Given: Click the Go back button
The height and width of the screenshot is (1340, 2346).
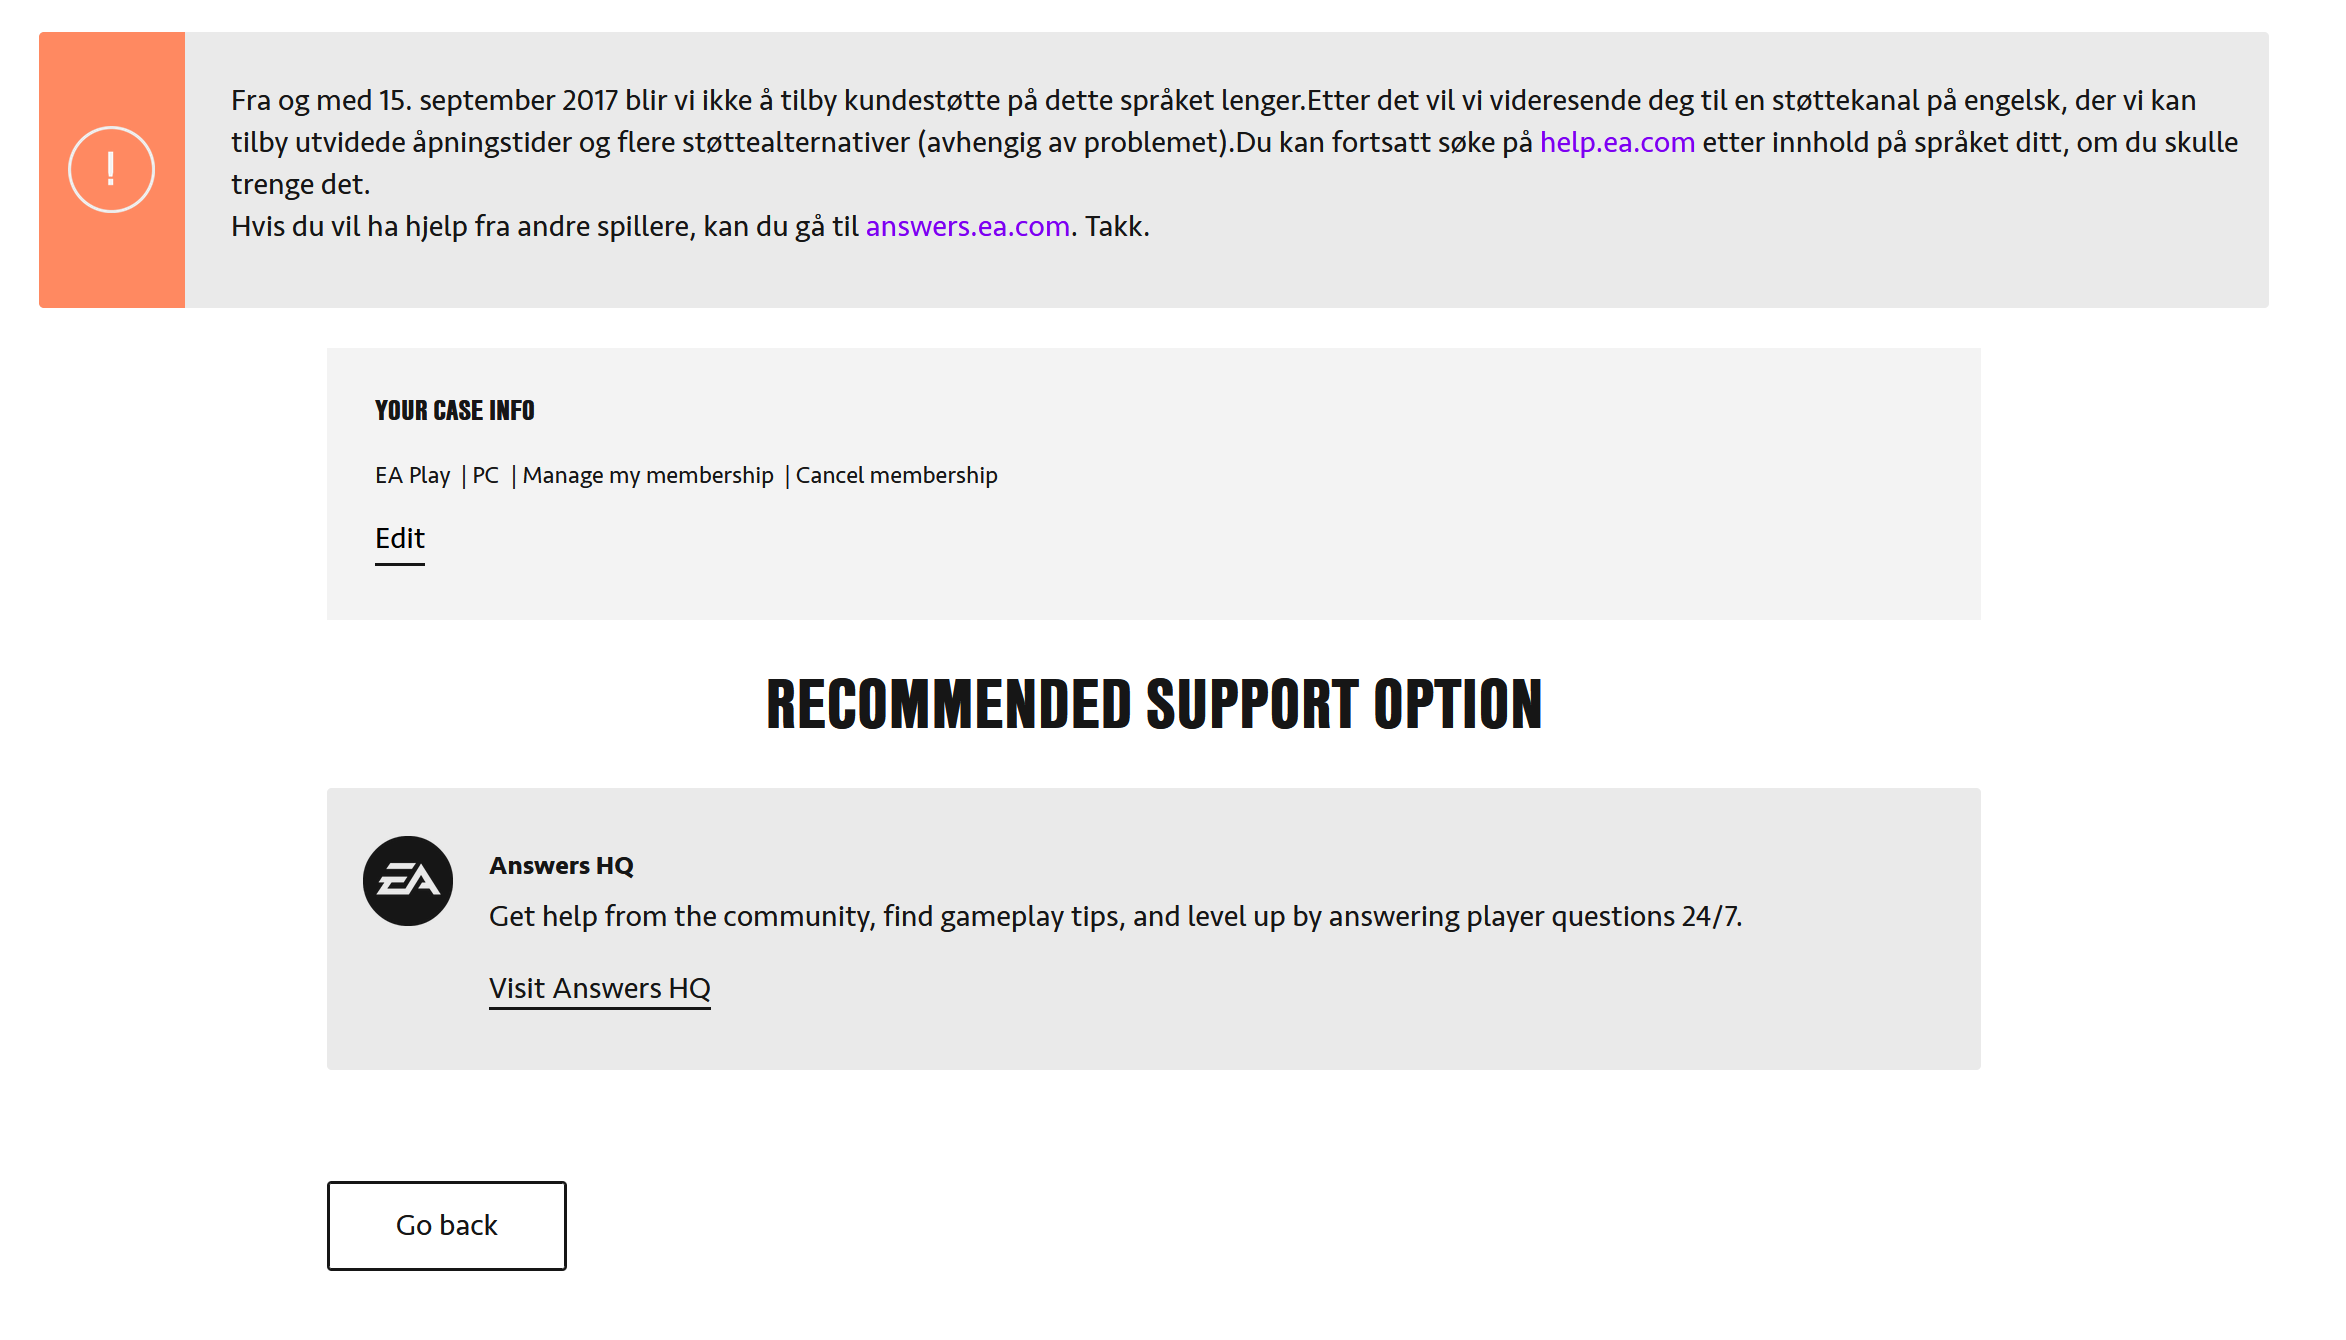Looking at the screenshot, I should [447, 1226].
